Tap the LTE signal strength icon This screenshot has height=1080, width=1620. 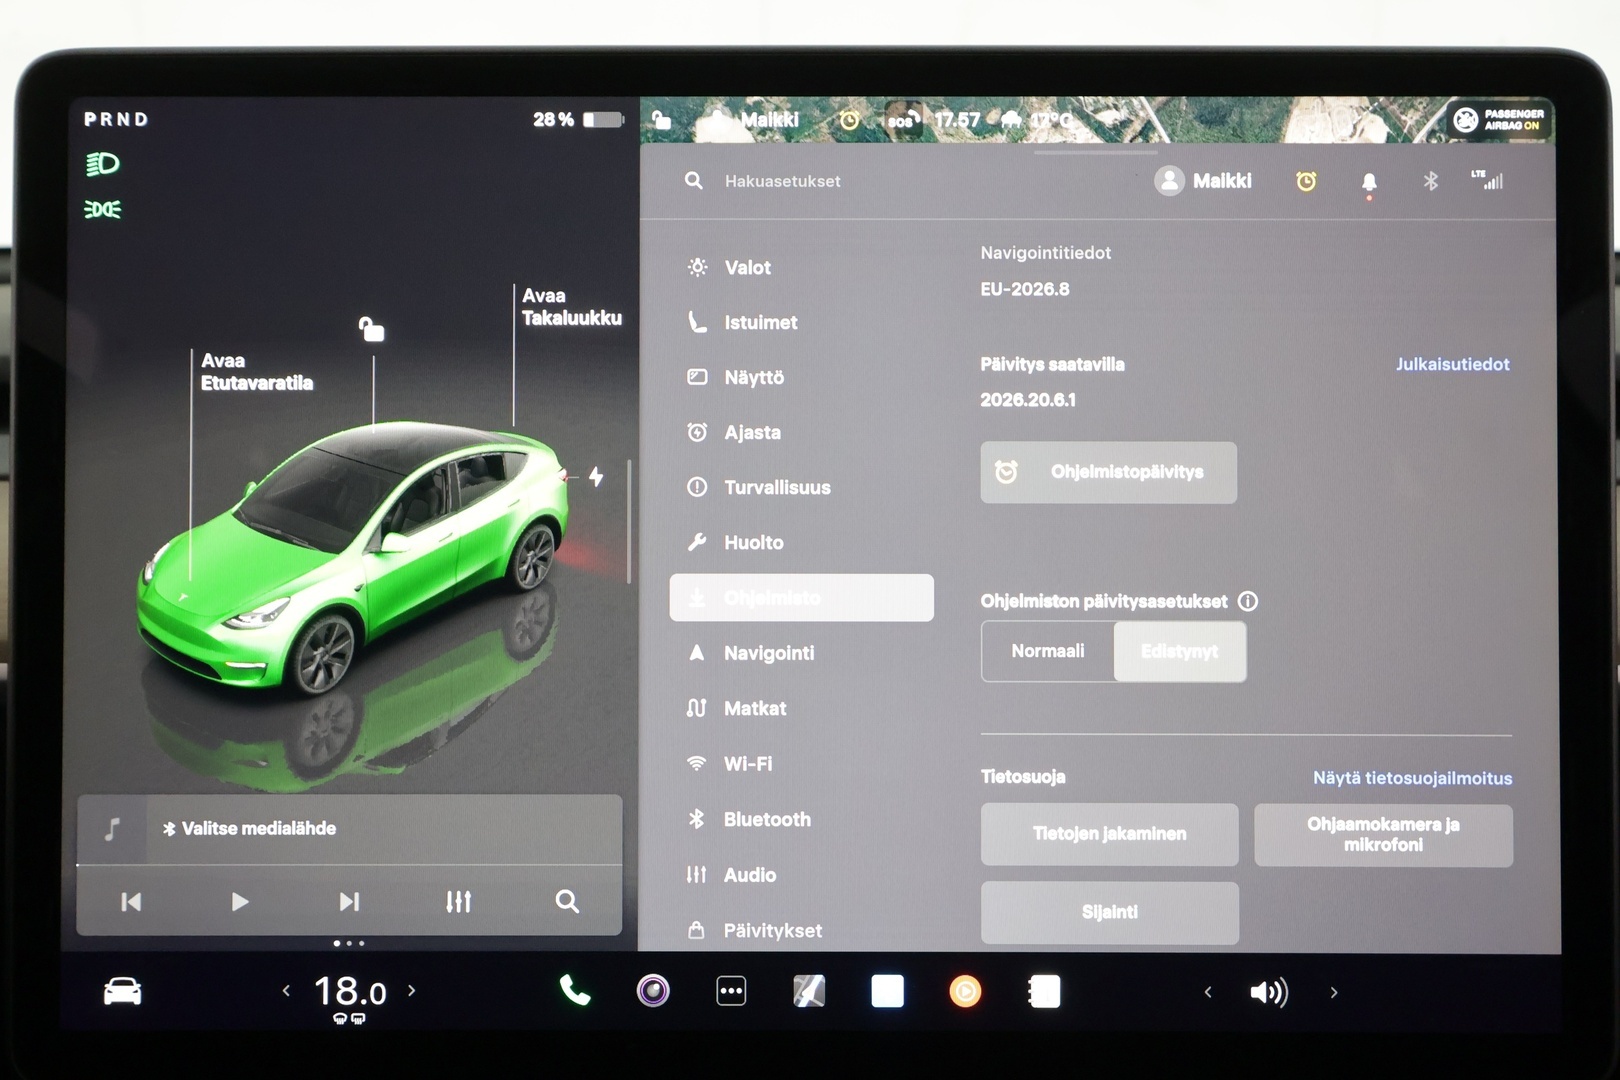[1487, 180]
